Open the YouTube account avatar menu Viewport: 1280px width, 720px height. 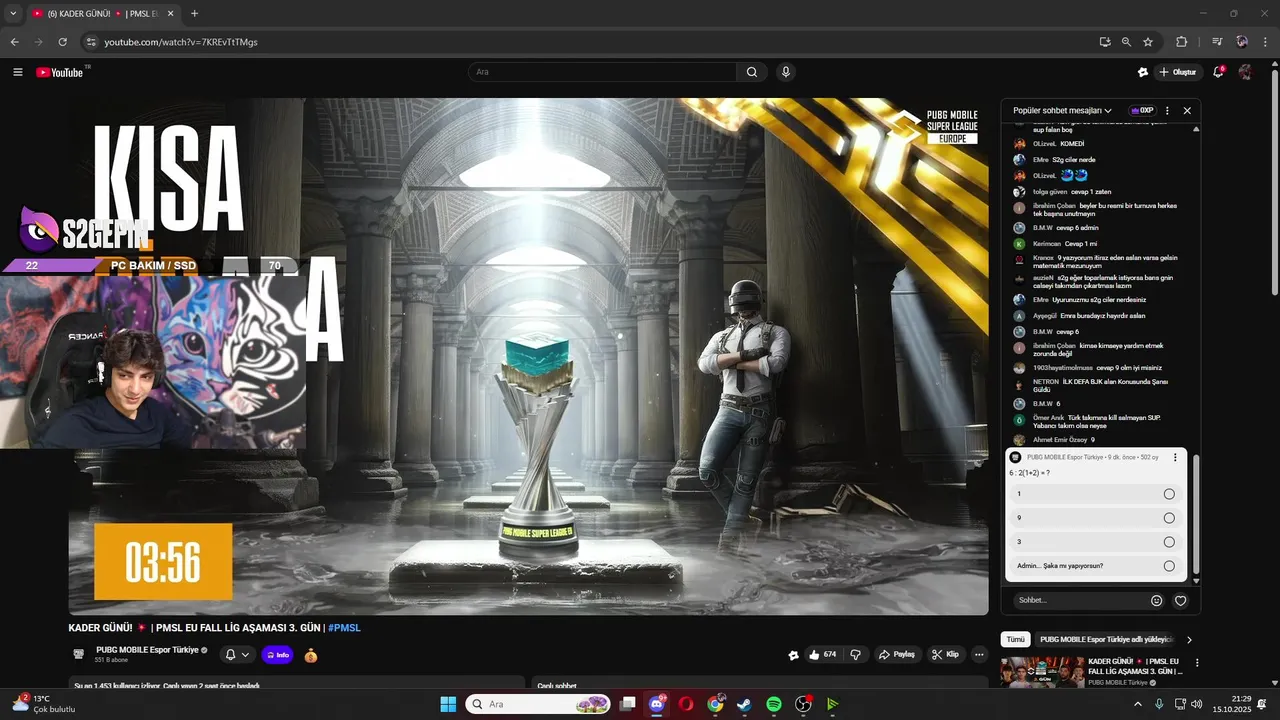point(1245,72)
